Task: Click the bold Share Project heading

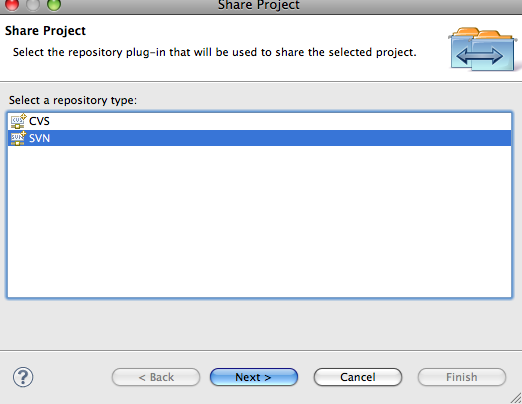Action: [45, 31]
